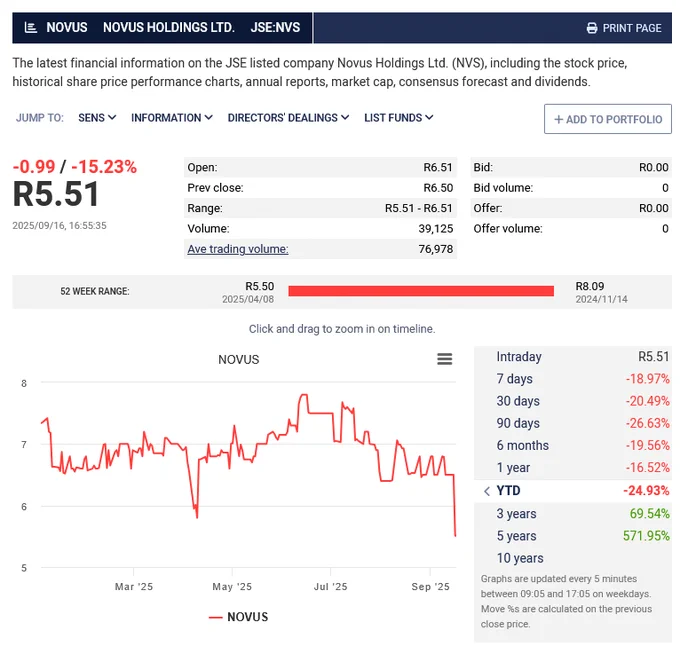The height and width of the screenshot is (654, 680).
Task: Select the 6 months period
Action: point(572,445)
